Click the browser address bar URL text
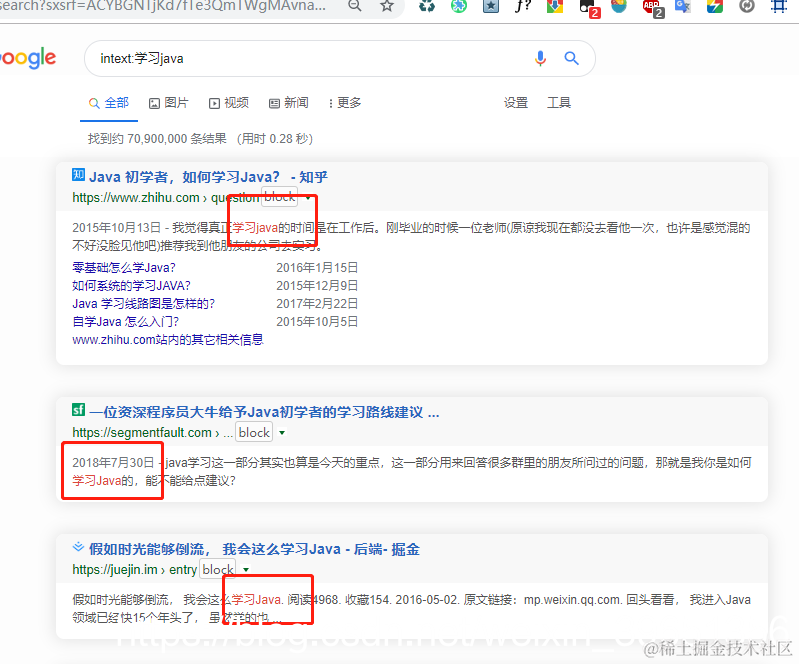Viewport: 799px width, 664px height. 163,6
